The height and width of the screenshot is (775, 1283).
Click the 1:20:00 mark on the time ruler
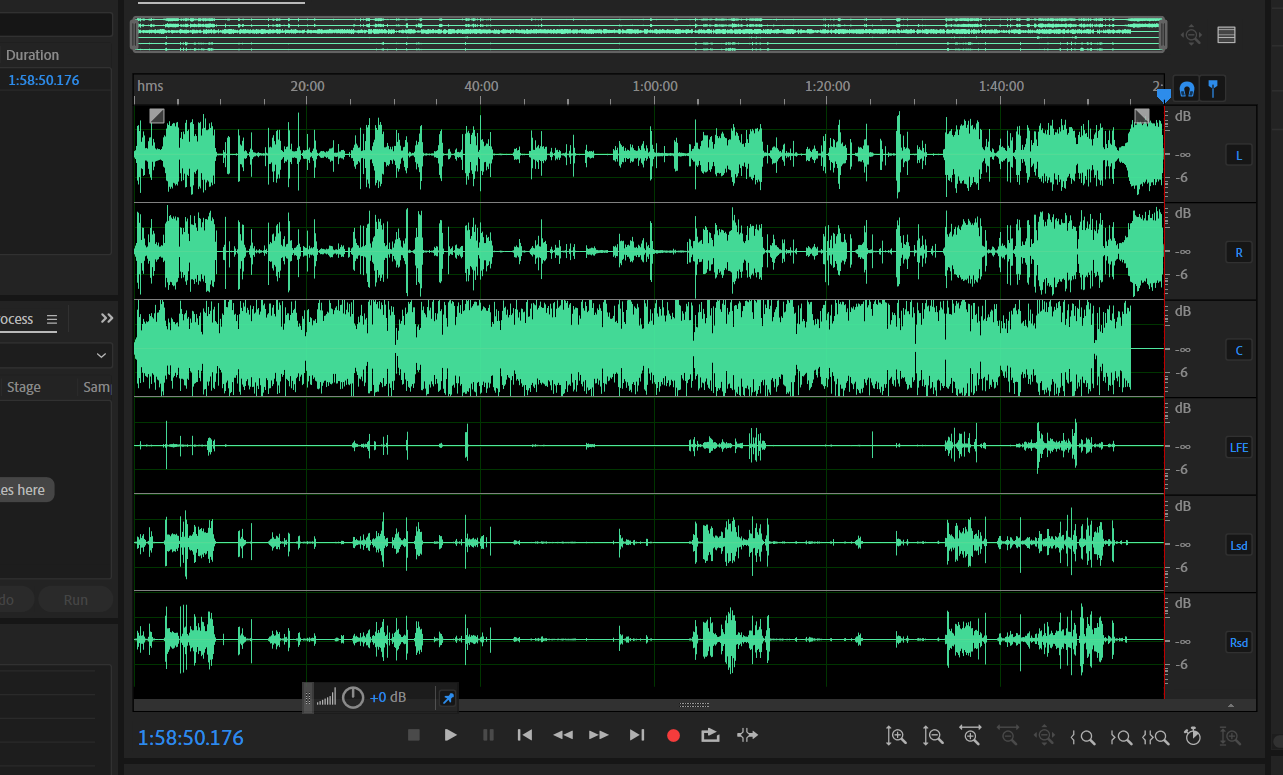pos(828,86)
